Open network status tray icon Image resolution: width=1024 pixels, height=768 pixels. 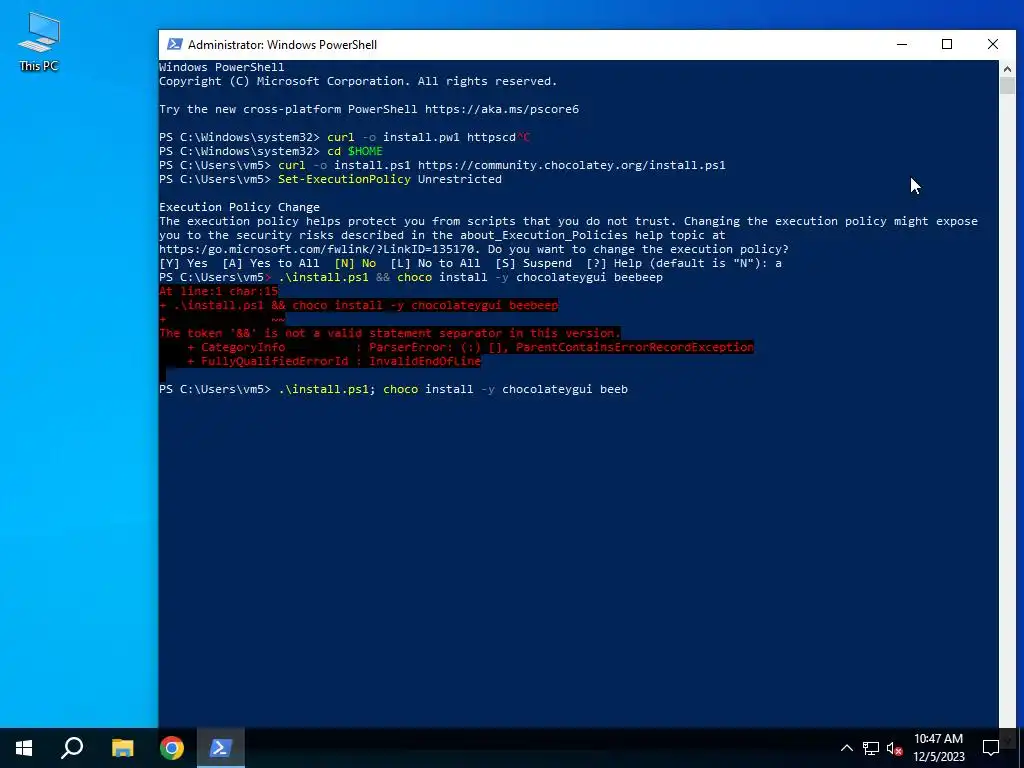tap(871, 748)
